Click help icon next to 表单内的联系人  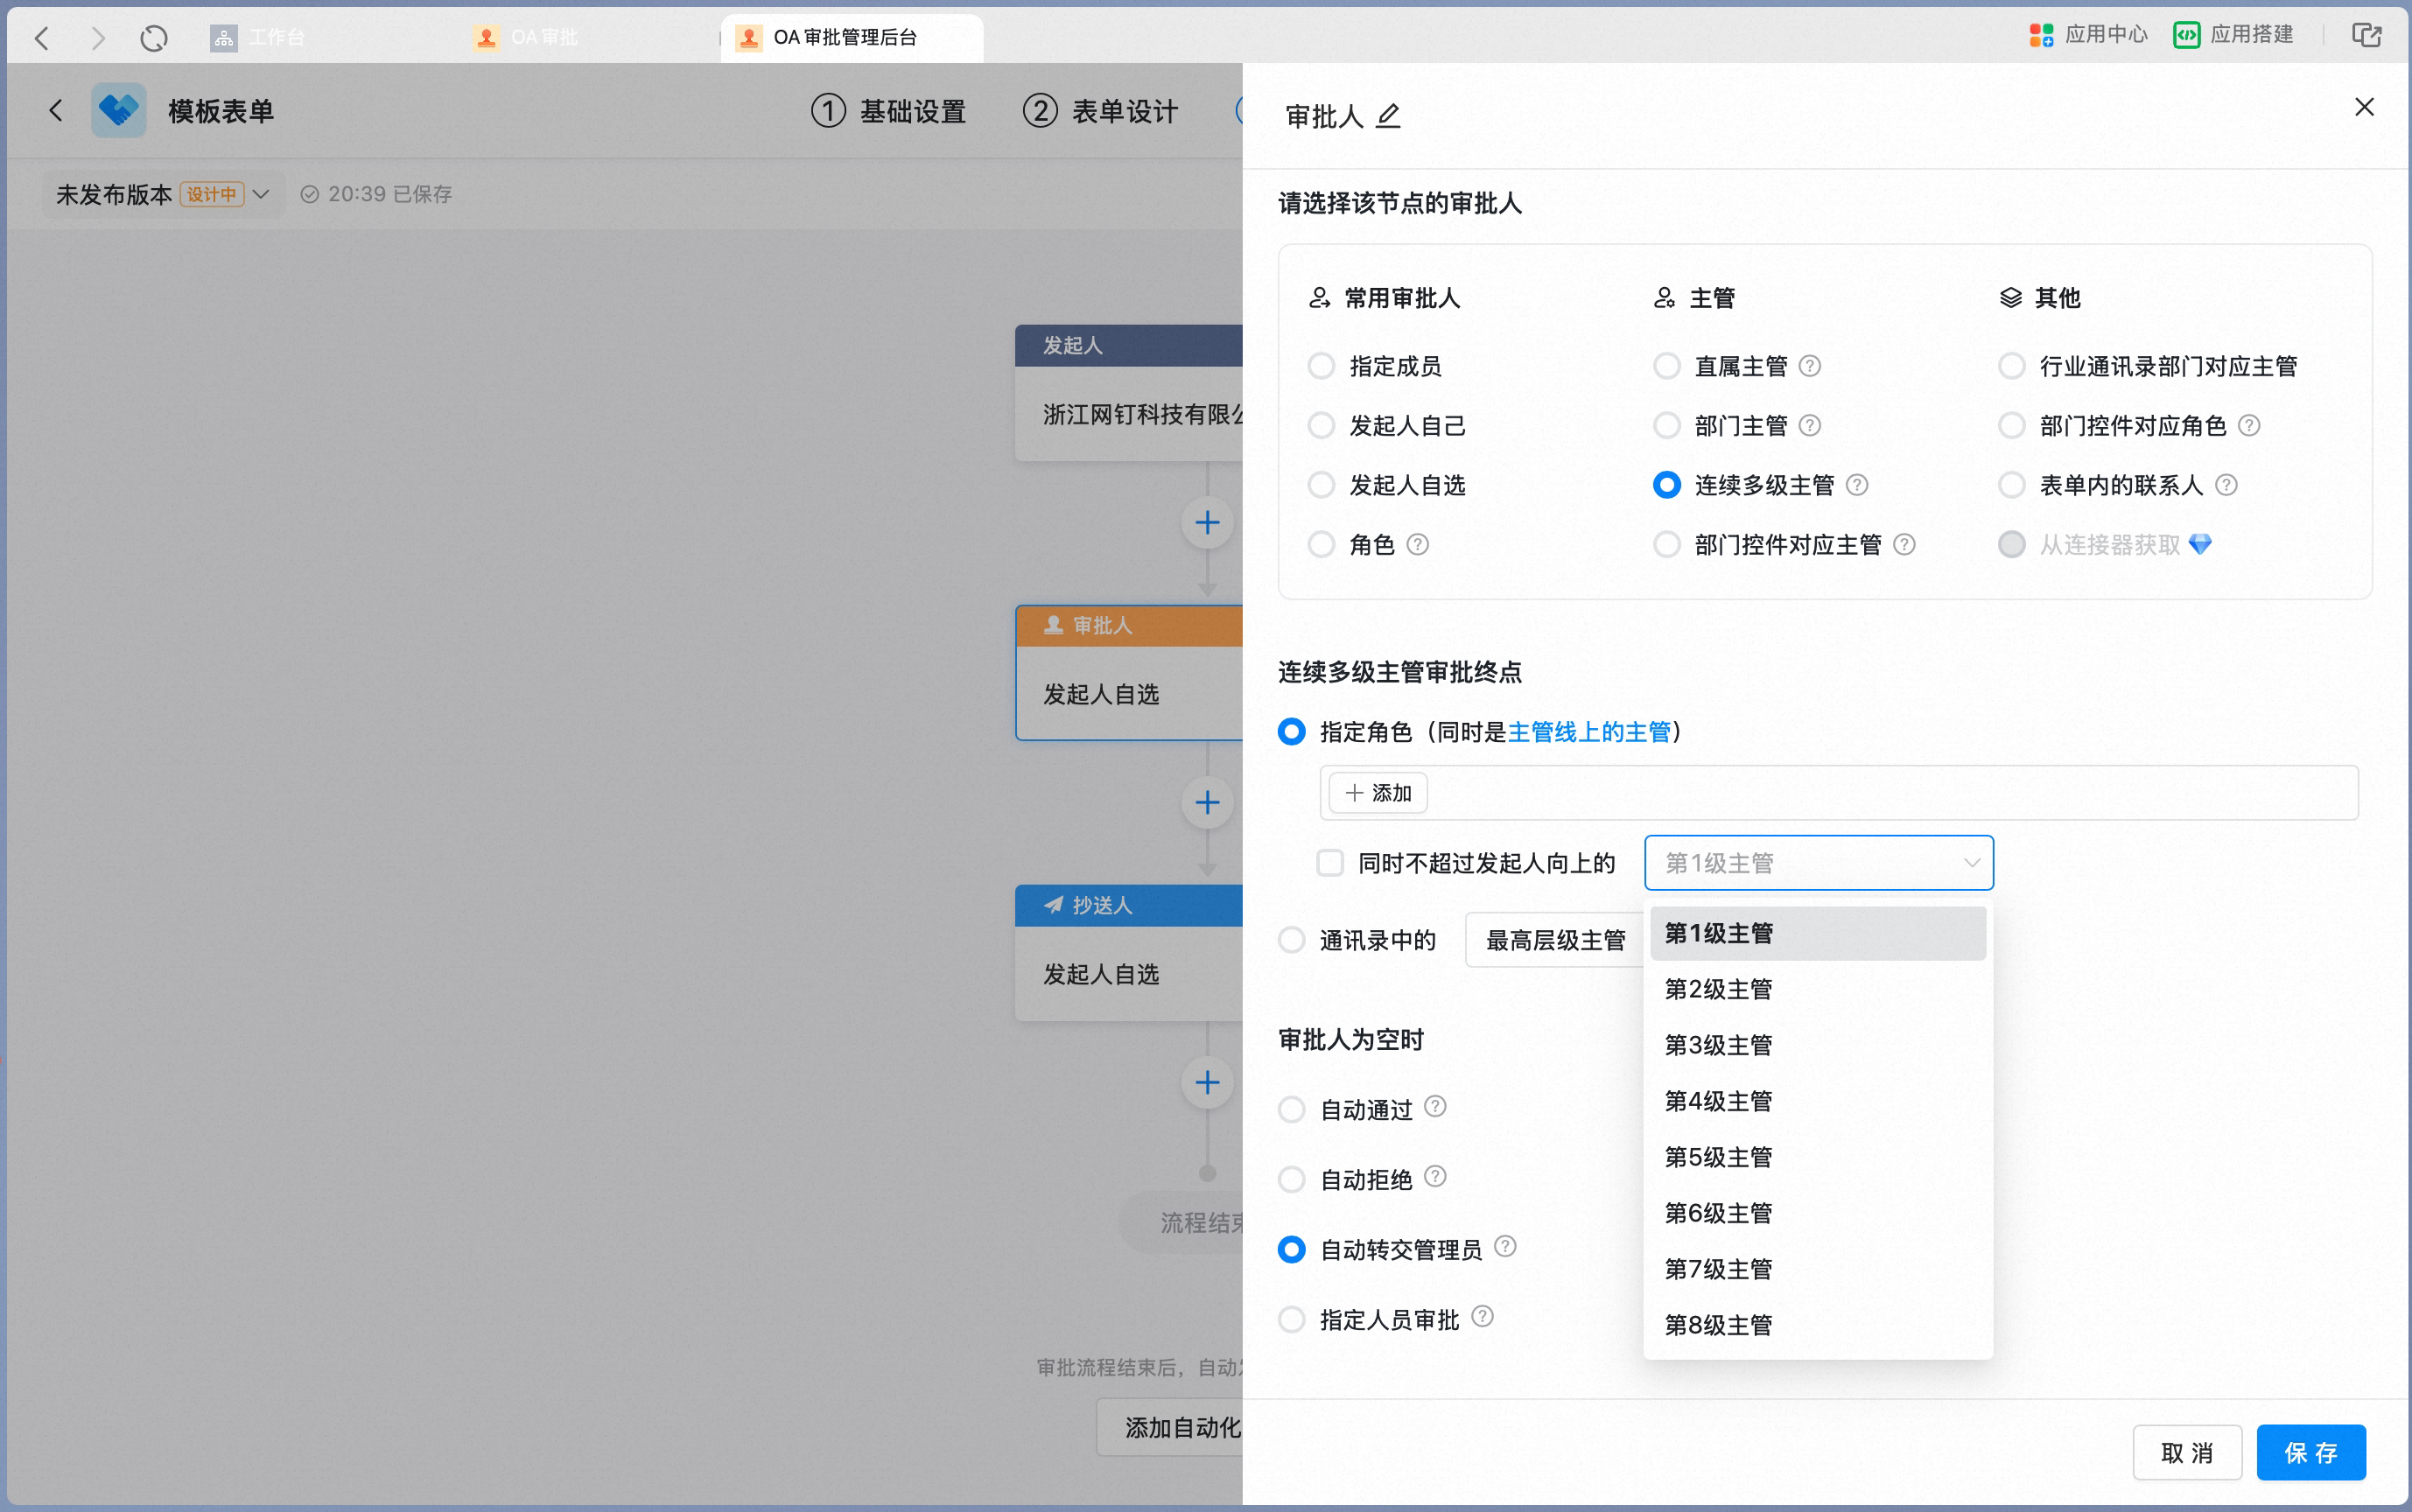coord(2225,485)
